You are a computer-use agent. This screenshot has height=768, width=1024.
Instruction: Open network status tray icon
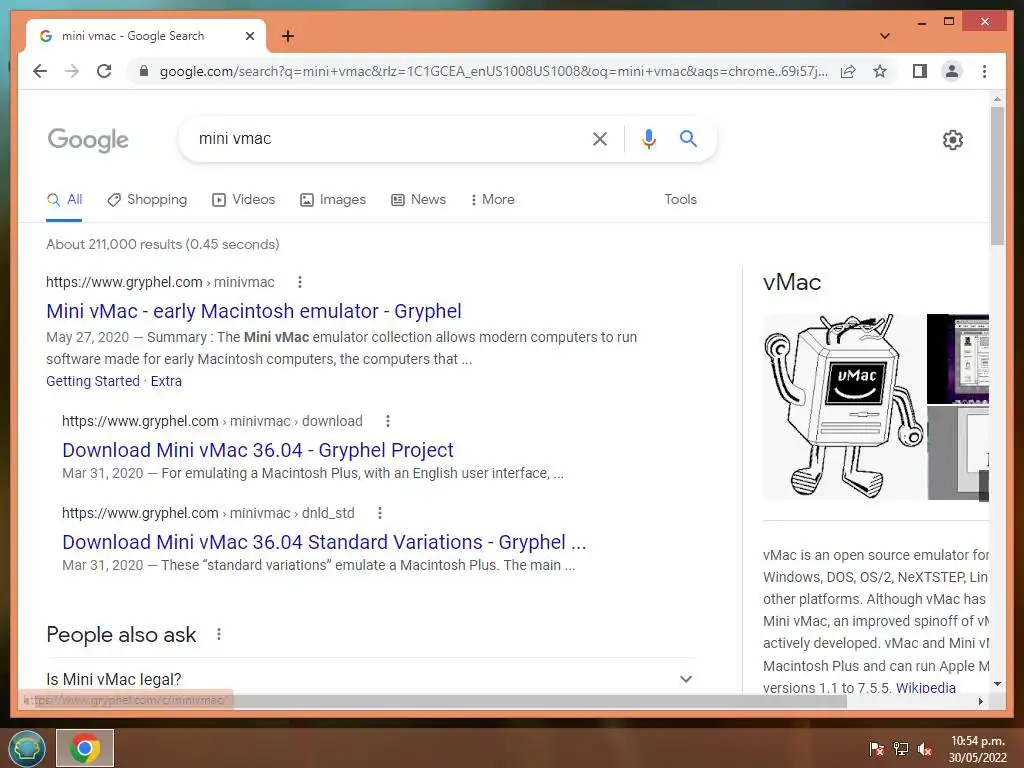click(901, 748)
